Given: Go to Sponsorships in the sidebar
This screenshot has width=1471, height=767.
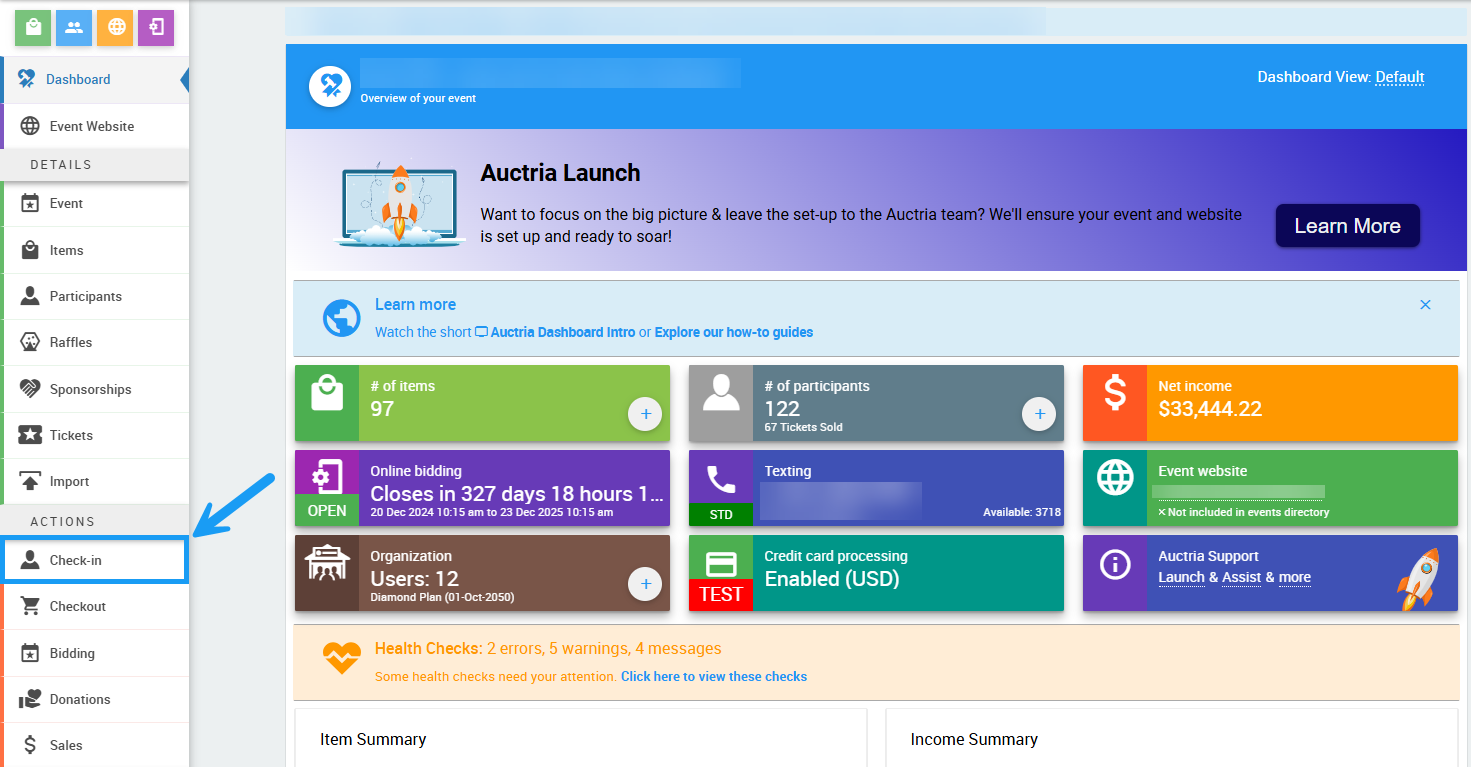Looking at the screenshot, I should point(90,389).
